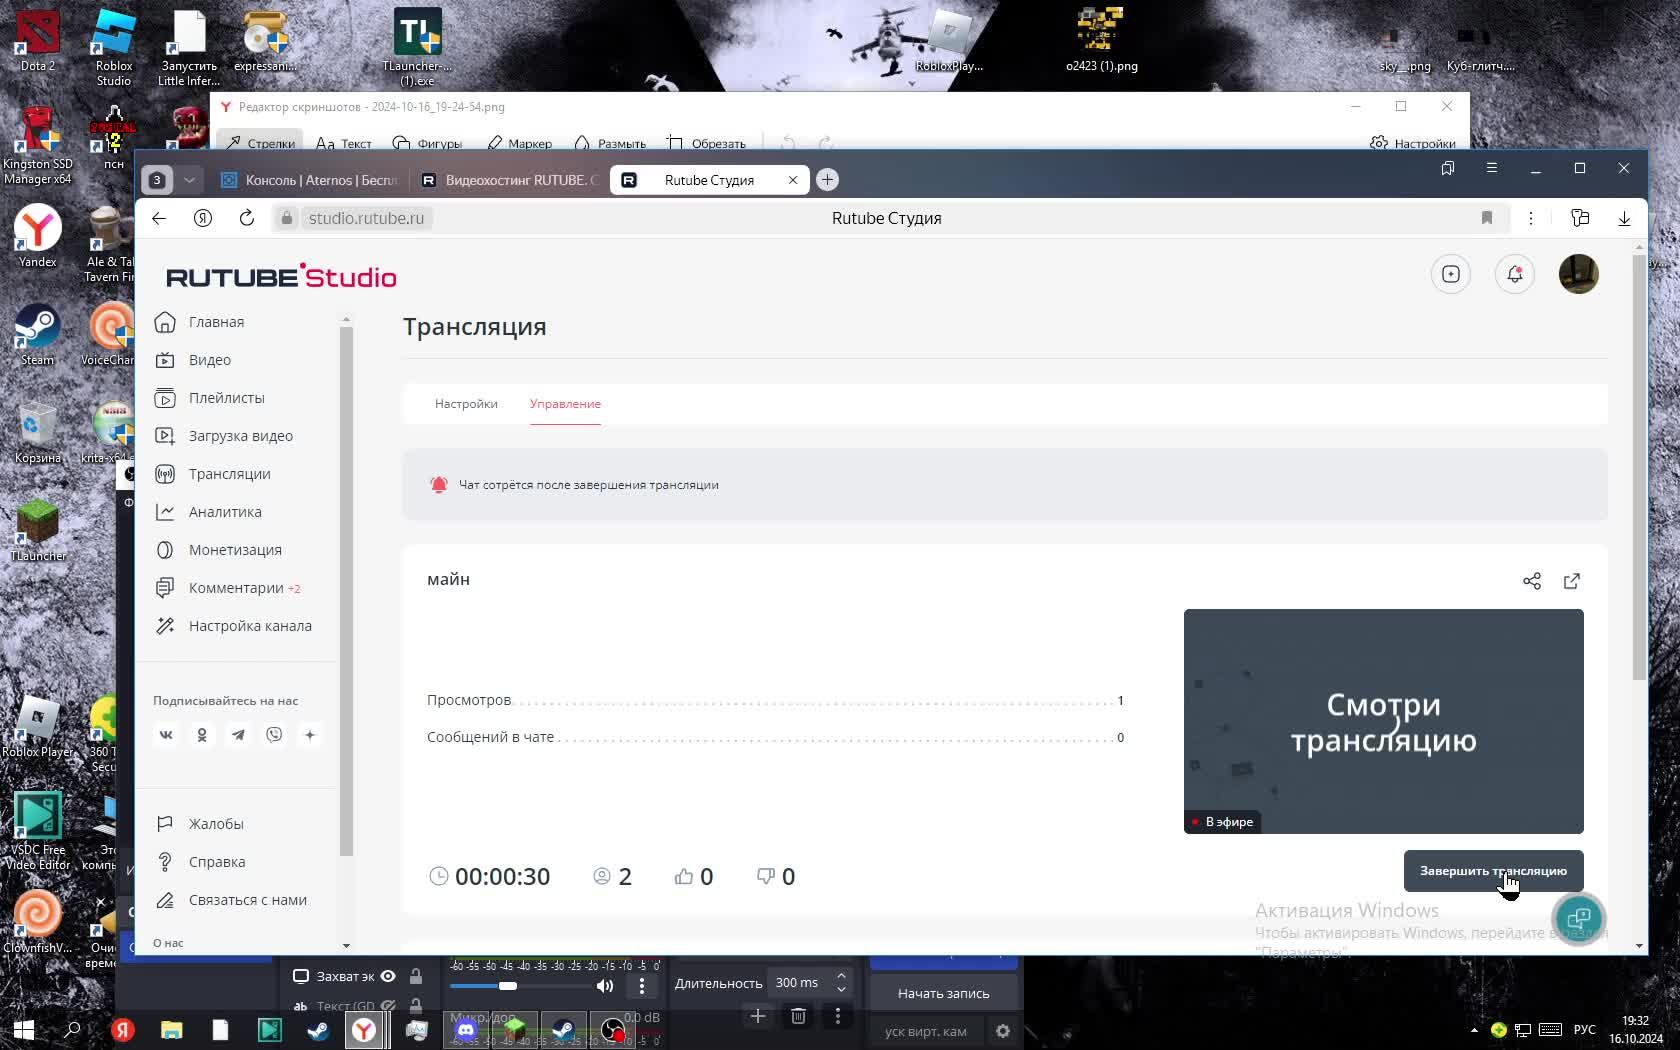The height and width of the screenshot is (1050, 1680).
Task: Select Текст tool in screenshot editor
Action: point(344,143)
